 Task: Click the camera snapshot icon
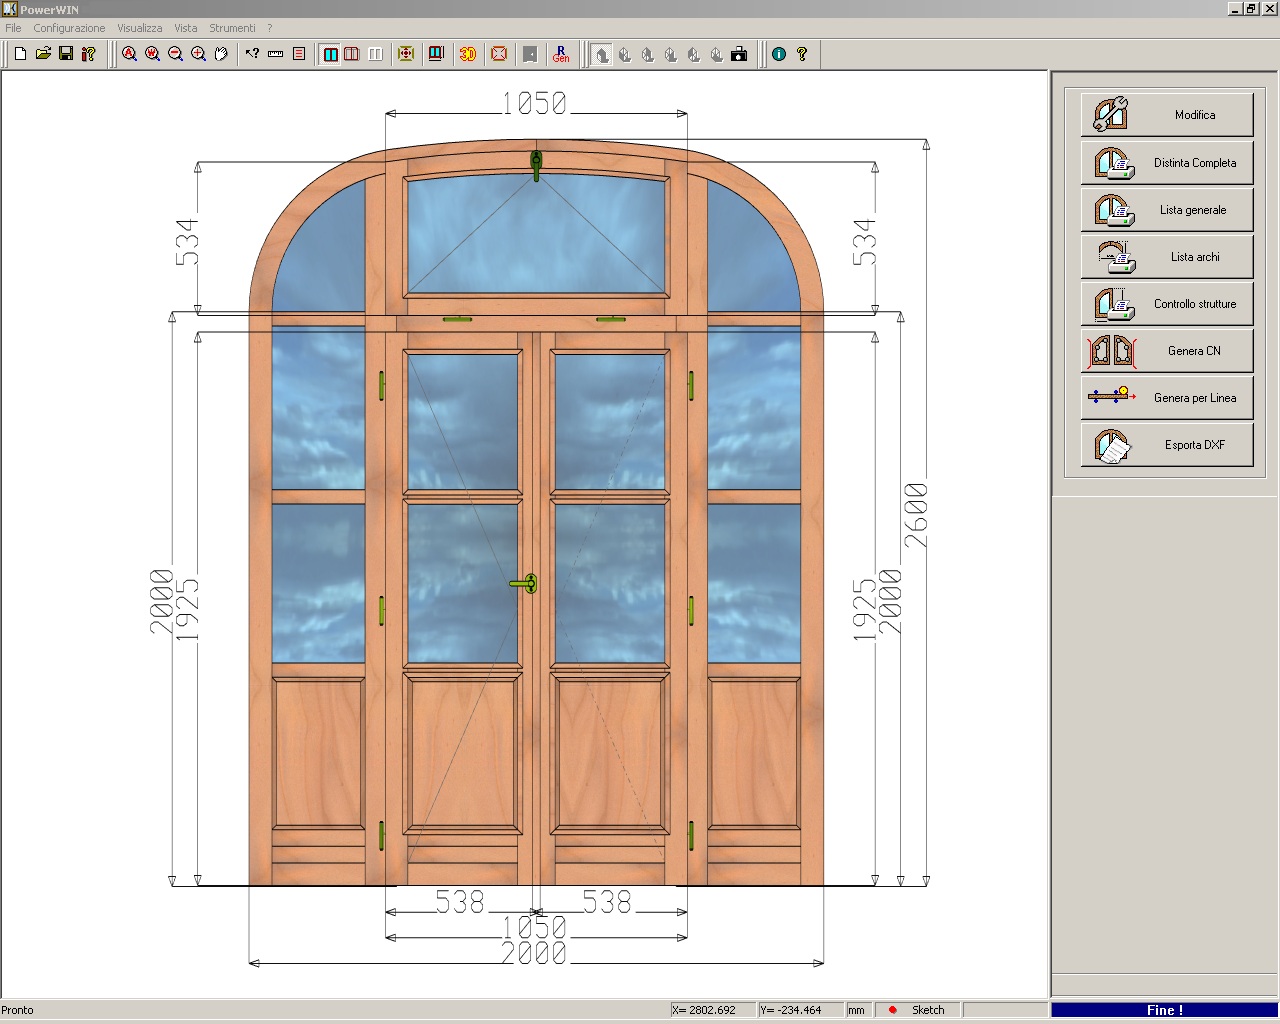(739, 54)
